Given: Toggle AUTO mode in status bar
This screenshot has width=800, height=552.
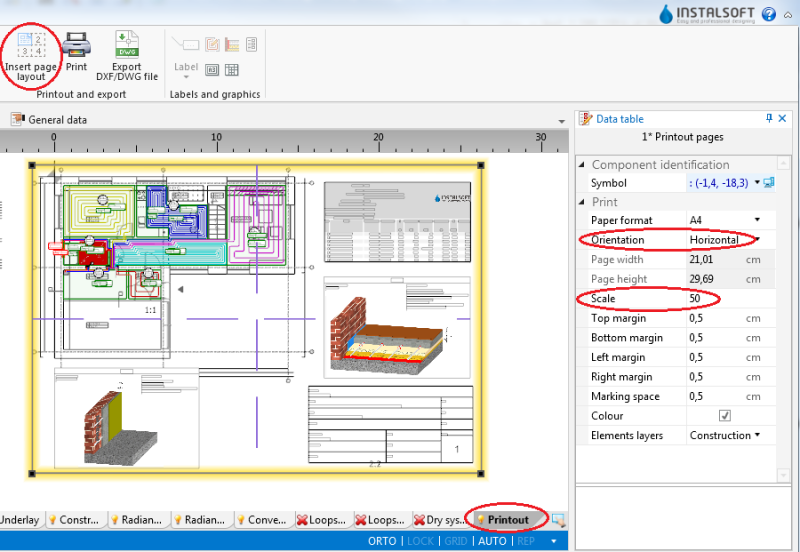Looking at the screenshot, I should point(492,541).
